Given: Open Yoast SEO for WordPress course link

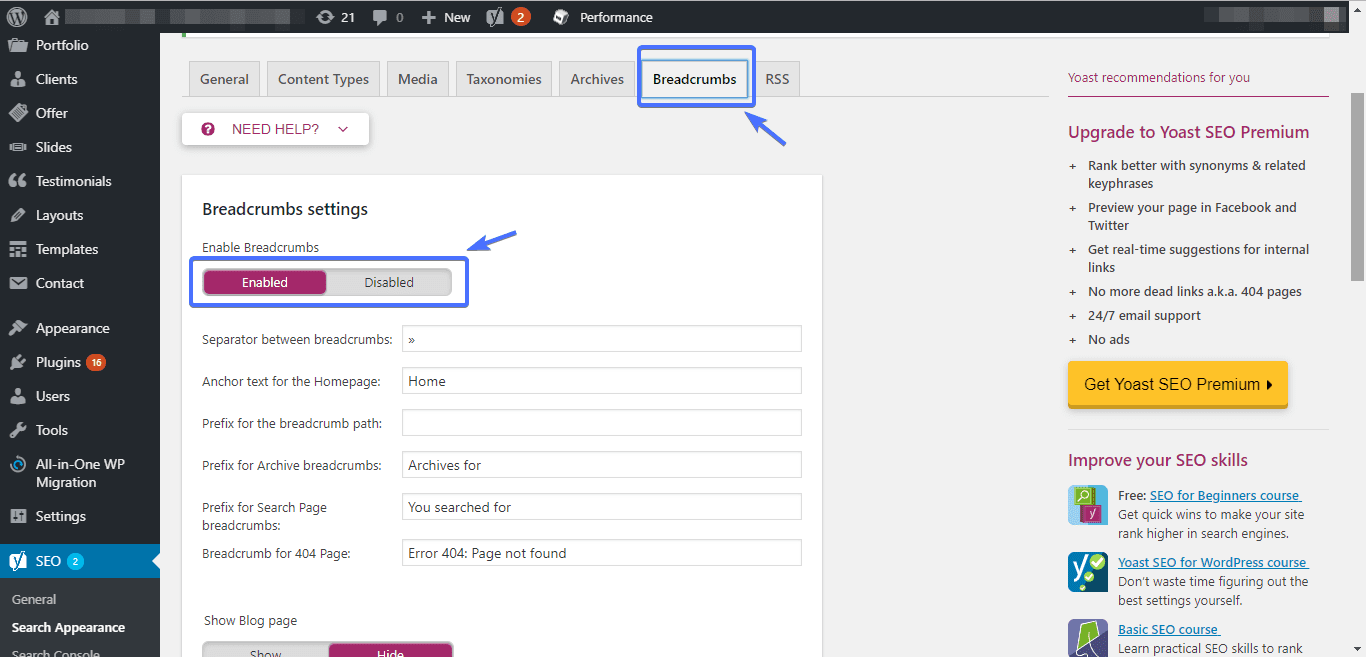Looking at the screenshot, I should tap(1212, 562).
